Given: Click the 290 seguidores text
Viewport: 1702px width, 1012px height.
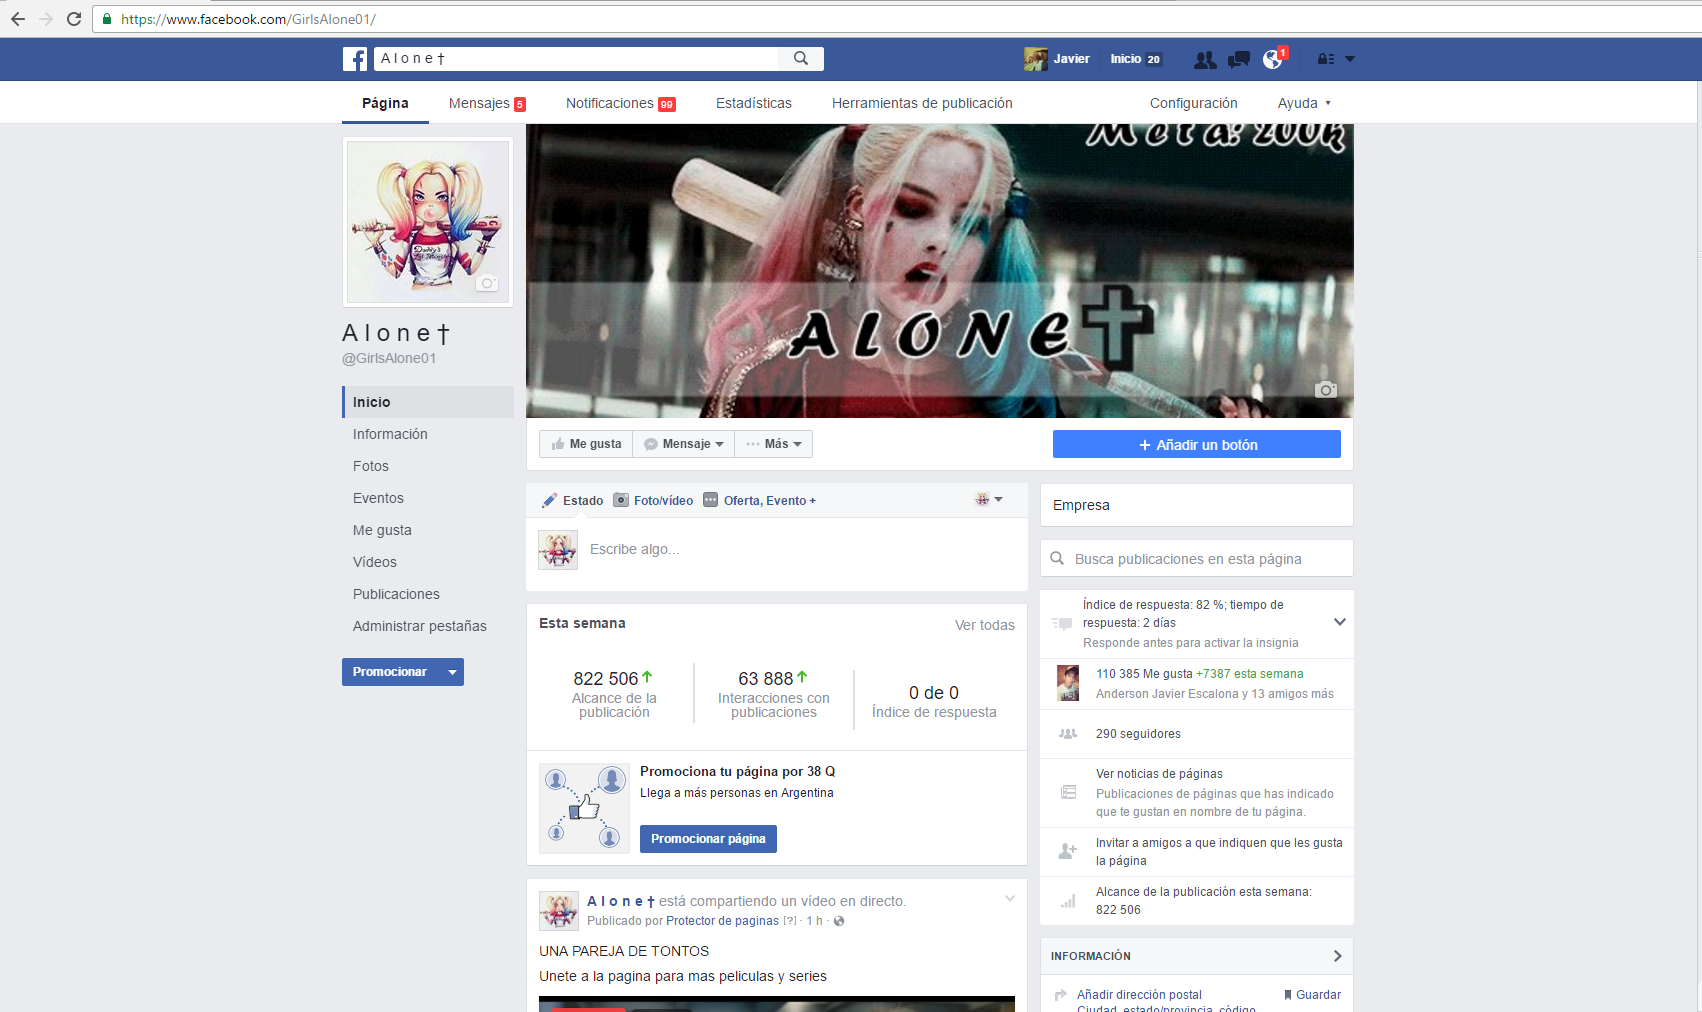Looking at the screenshot, I should click(1138, 734).
